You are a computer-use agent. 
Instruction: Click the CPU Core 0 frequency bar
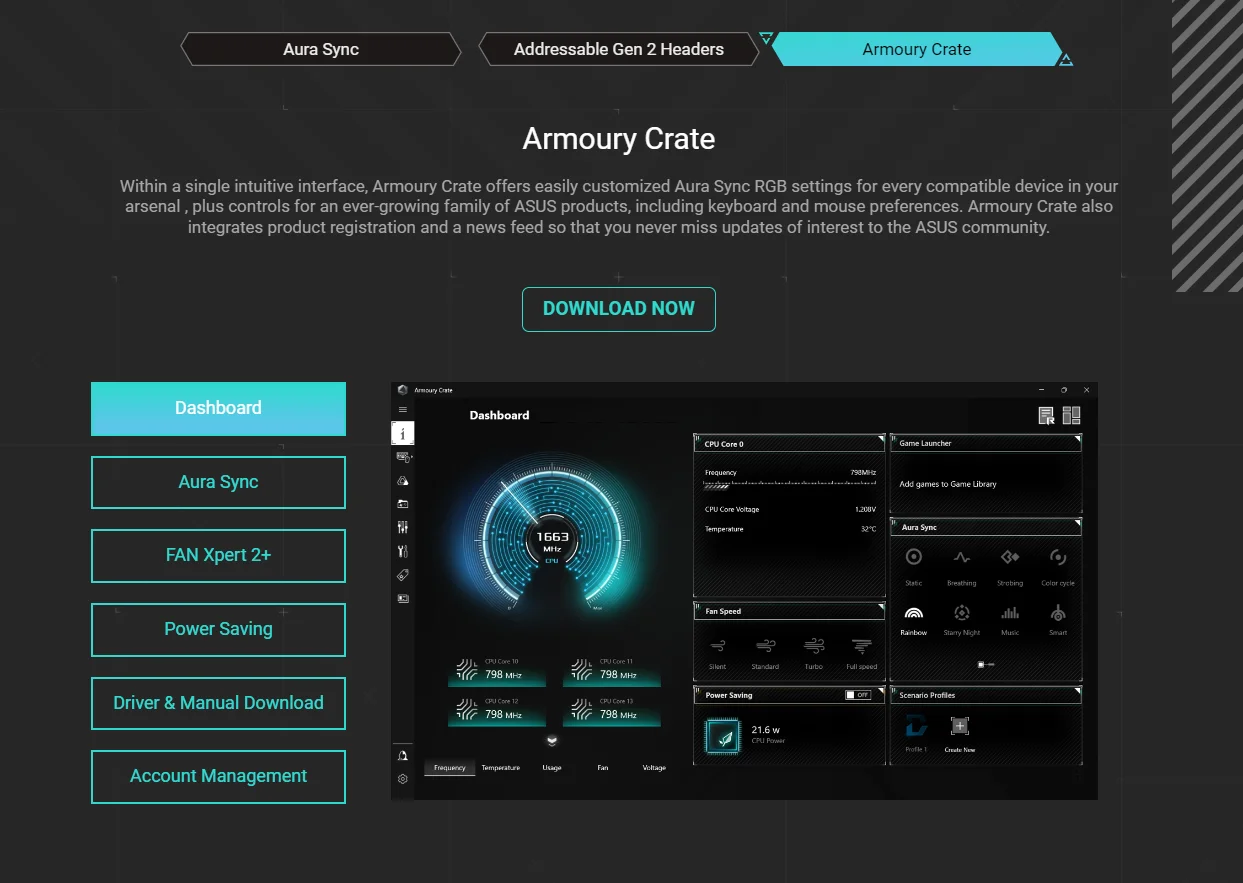[790, 487]
